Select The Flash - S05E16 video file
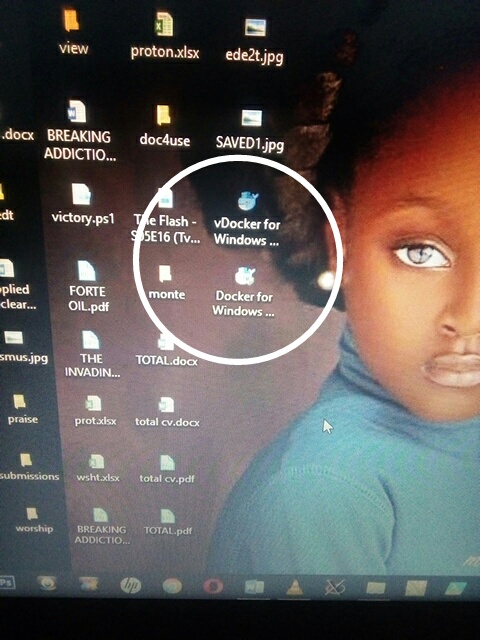Image resolution: width=480 pixels, height=640 pixels. tap(166, 217)
